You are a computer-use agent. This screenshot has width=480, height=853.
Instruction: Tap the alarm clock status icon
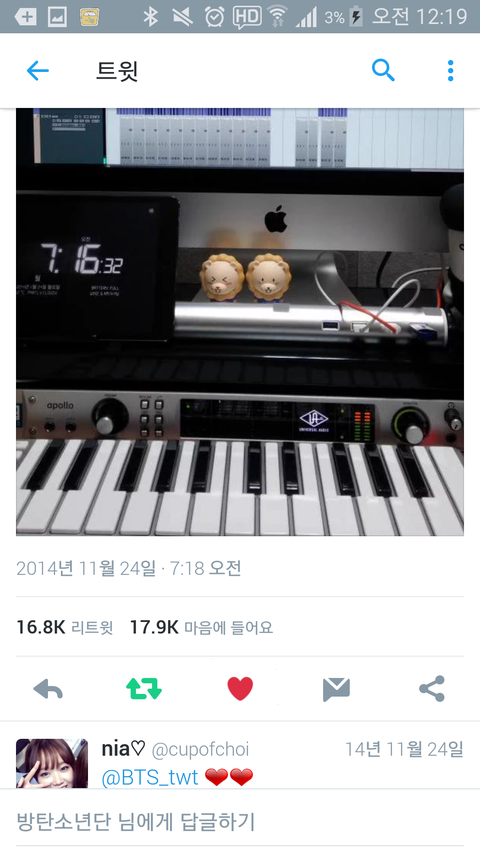[214, 17]
